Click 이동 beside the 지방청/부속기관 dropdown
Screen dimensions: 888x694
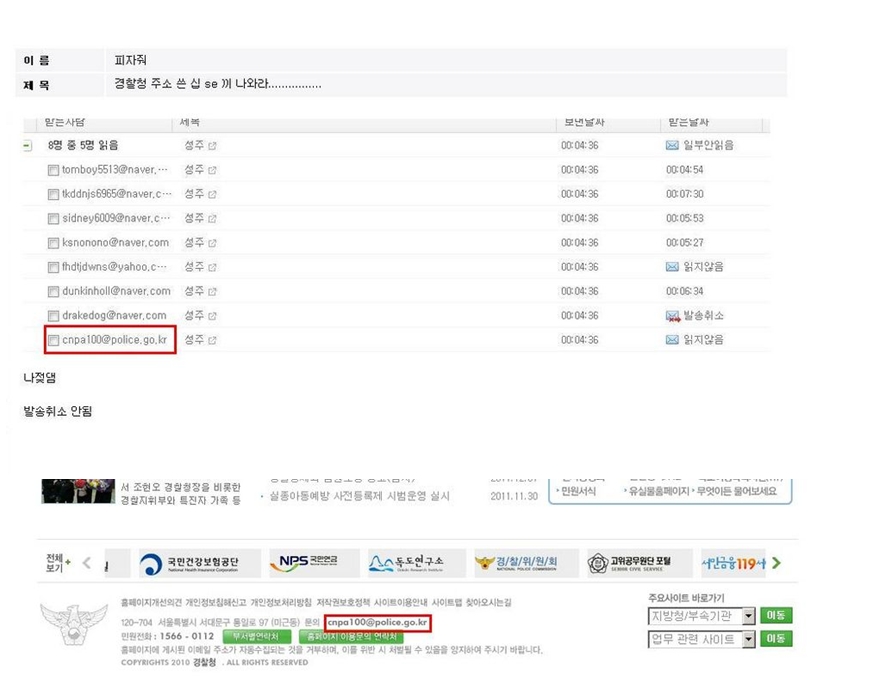776,615
